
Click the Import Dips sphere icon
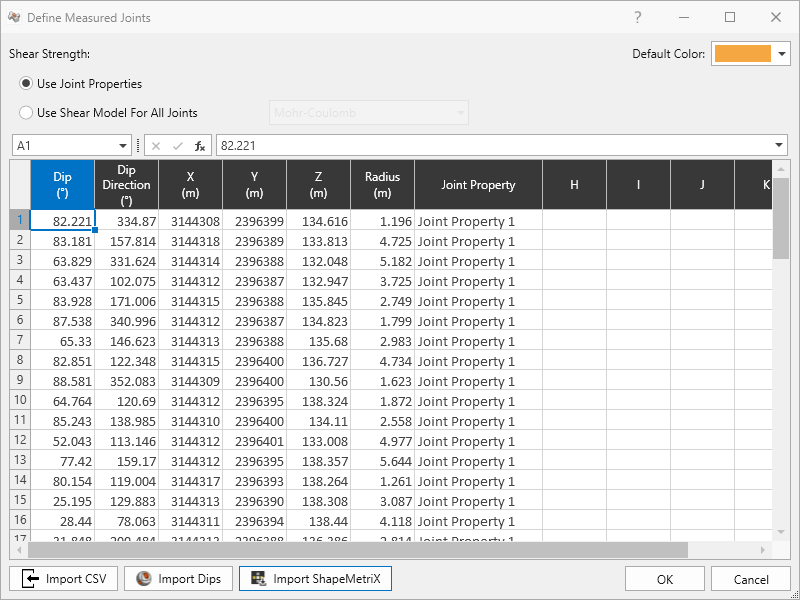(144, 579)
